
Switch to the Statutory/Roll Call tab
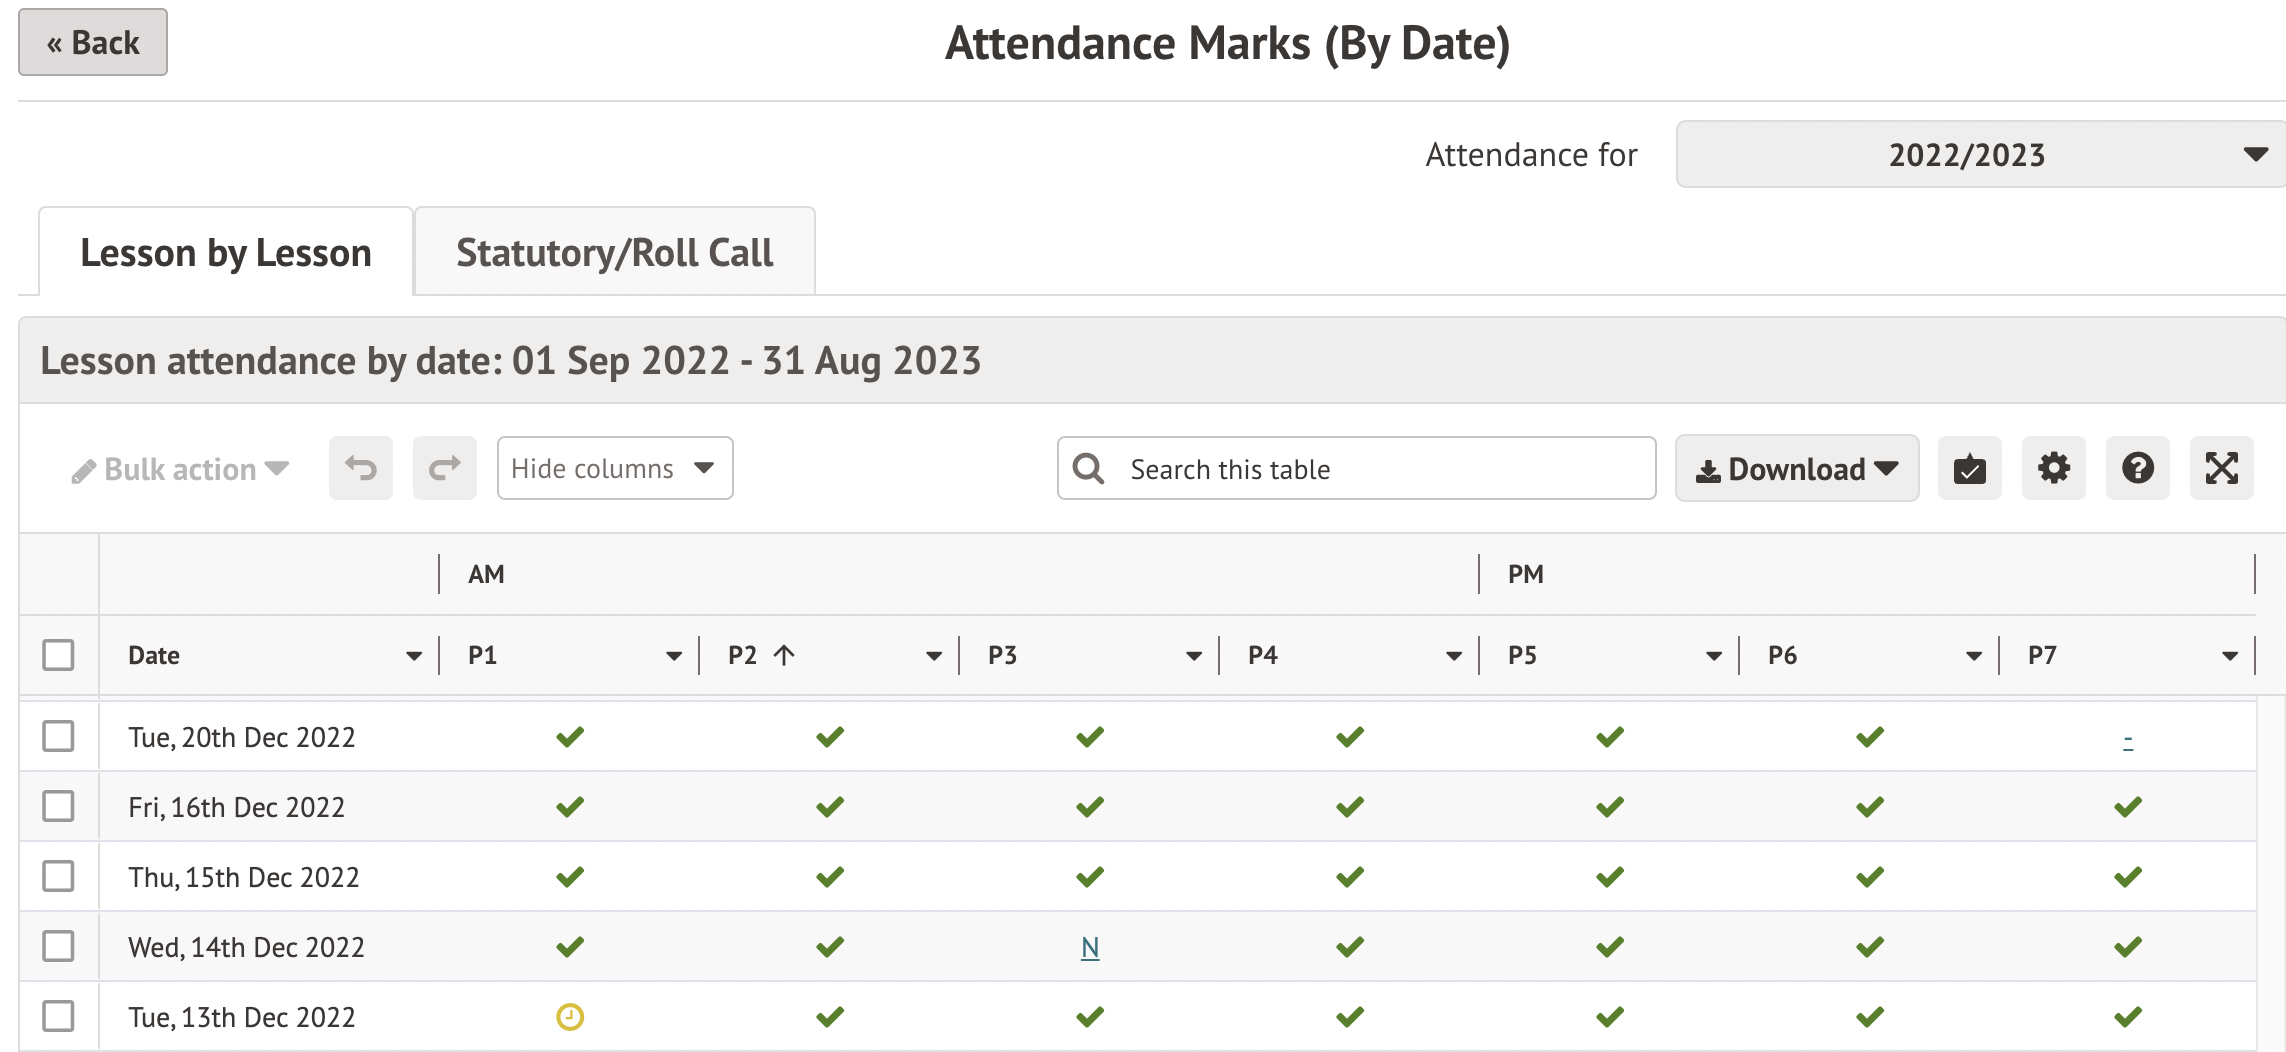pos(613,252)
